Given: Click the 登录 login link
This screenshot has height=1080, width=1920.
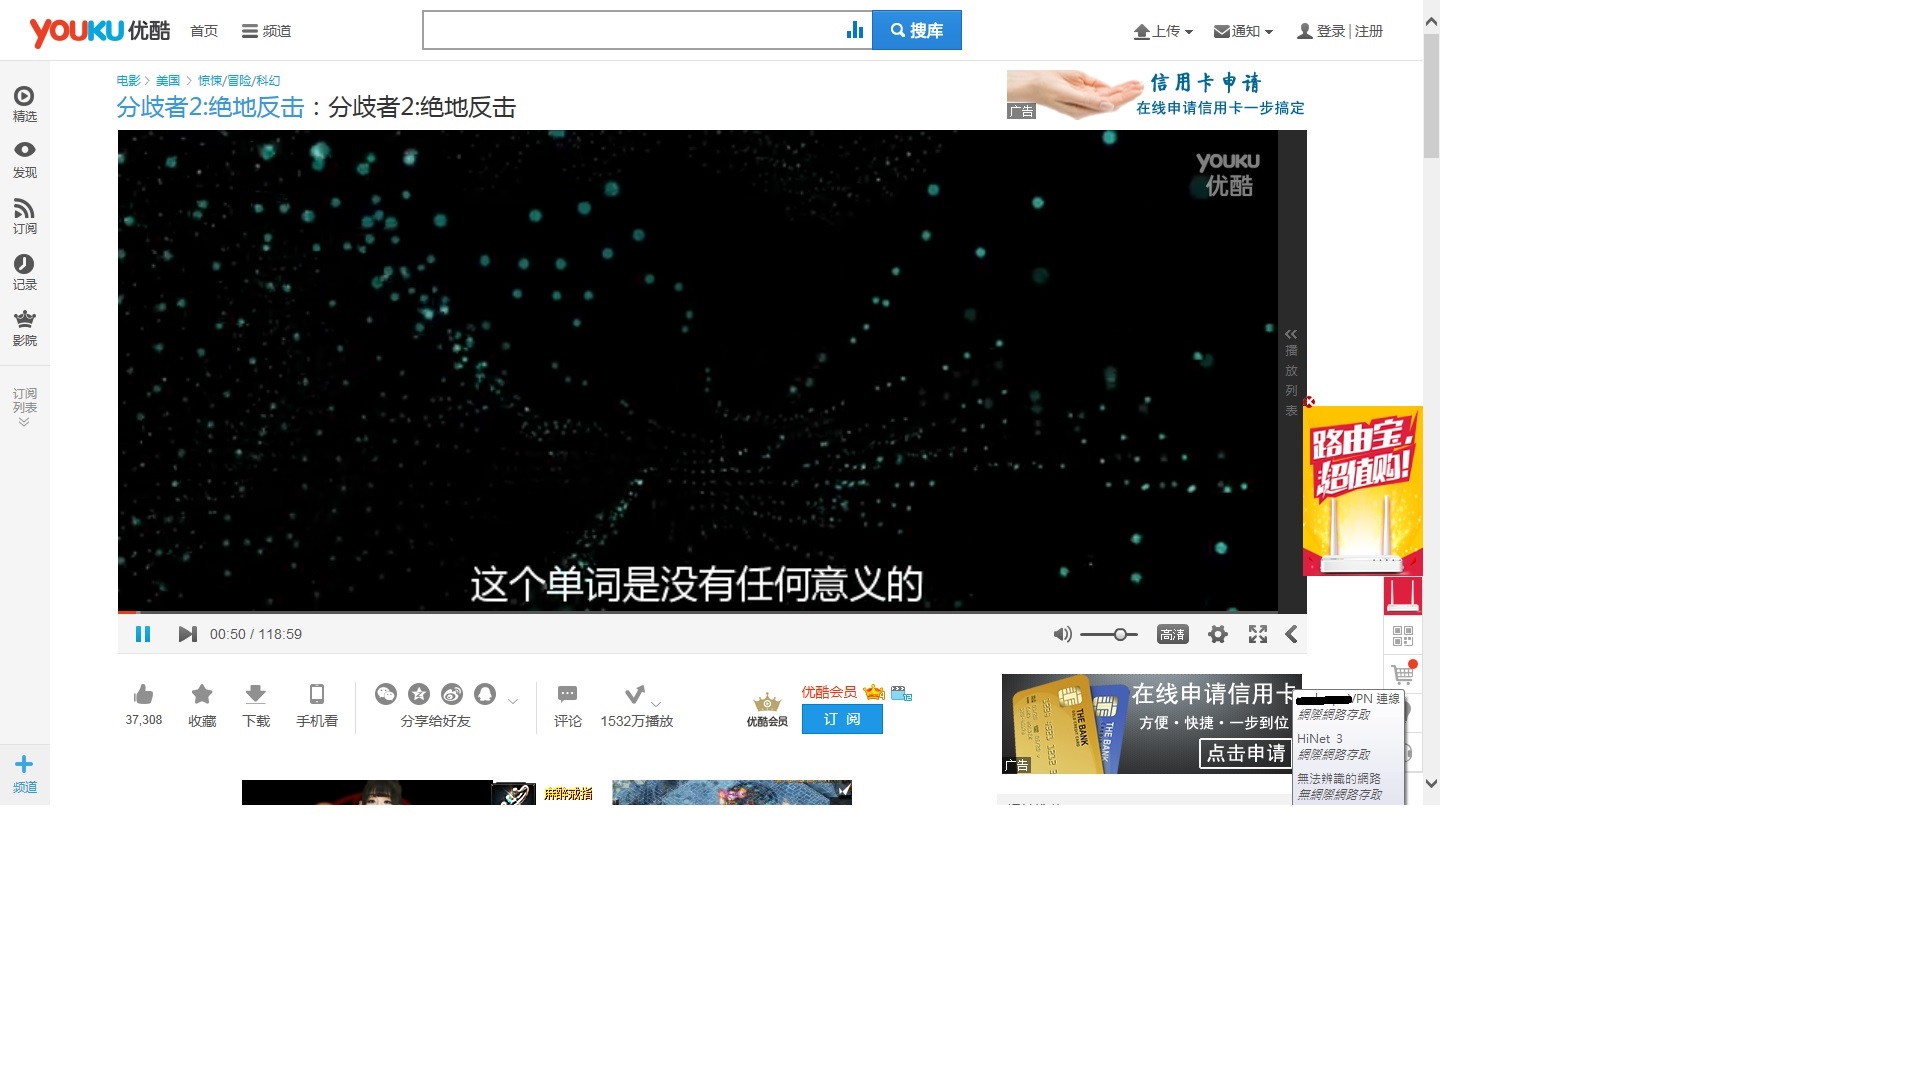Looking at the screenshot, I should (x=1331, y=31).
